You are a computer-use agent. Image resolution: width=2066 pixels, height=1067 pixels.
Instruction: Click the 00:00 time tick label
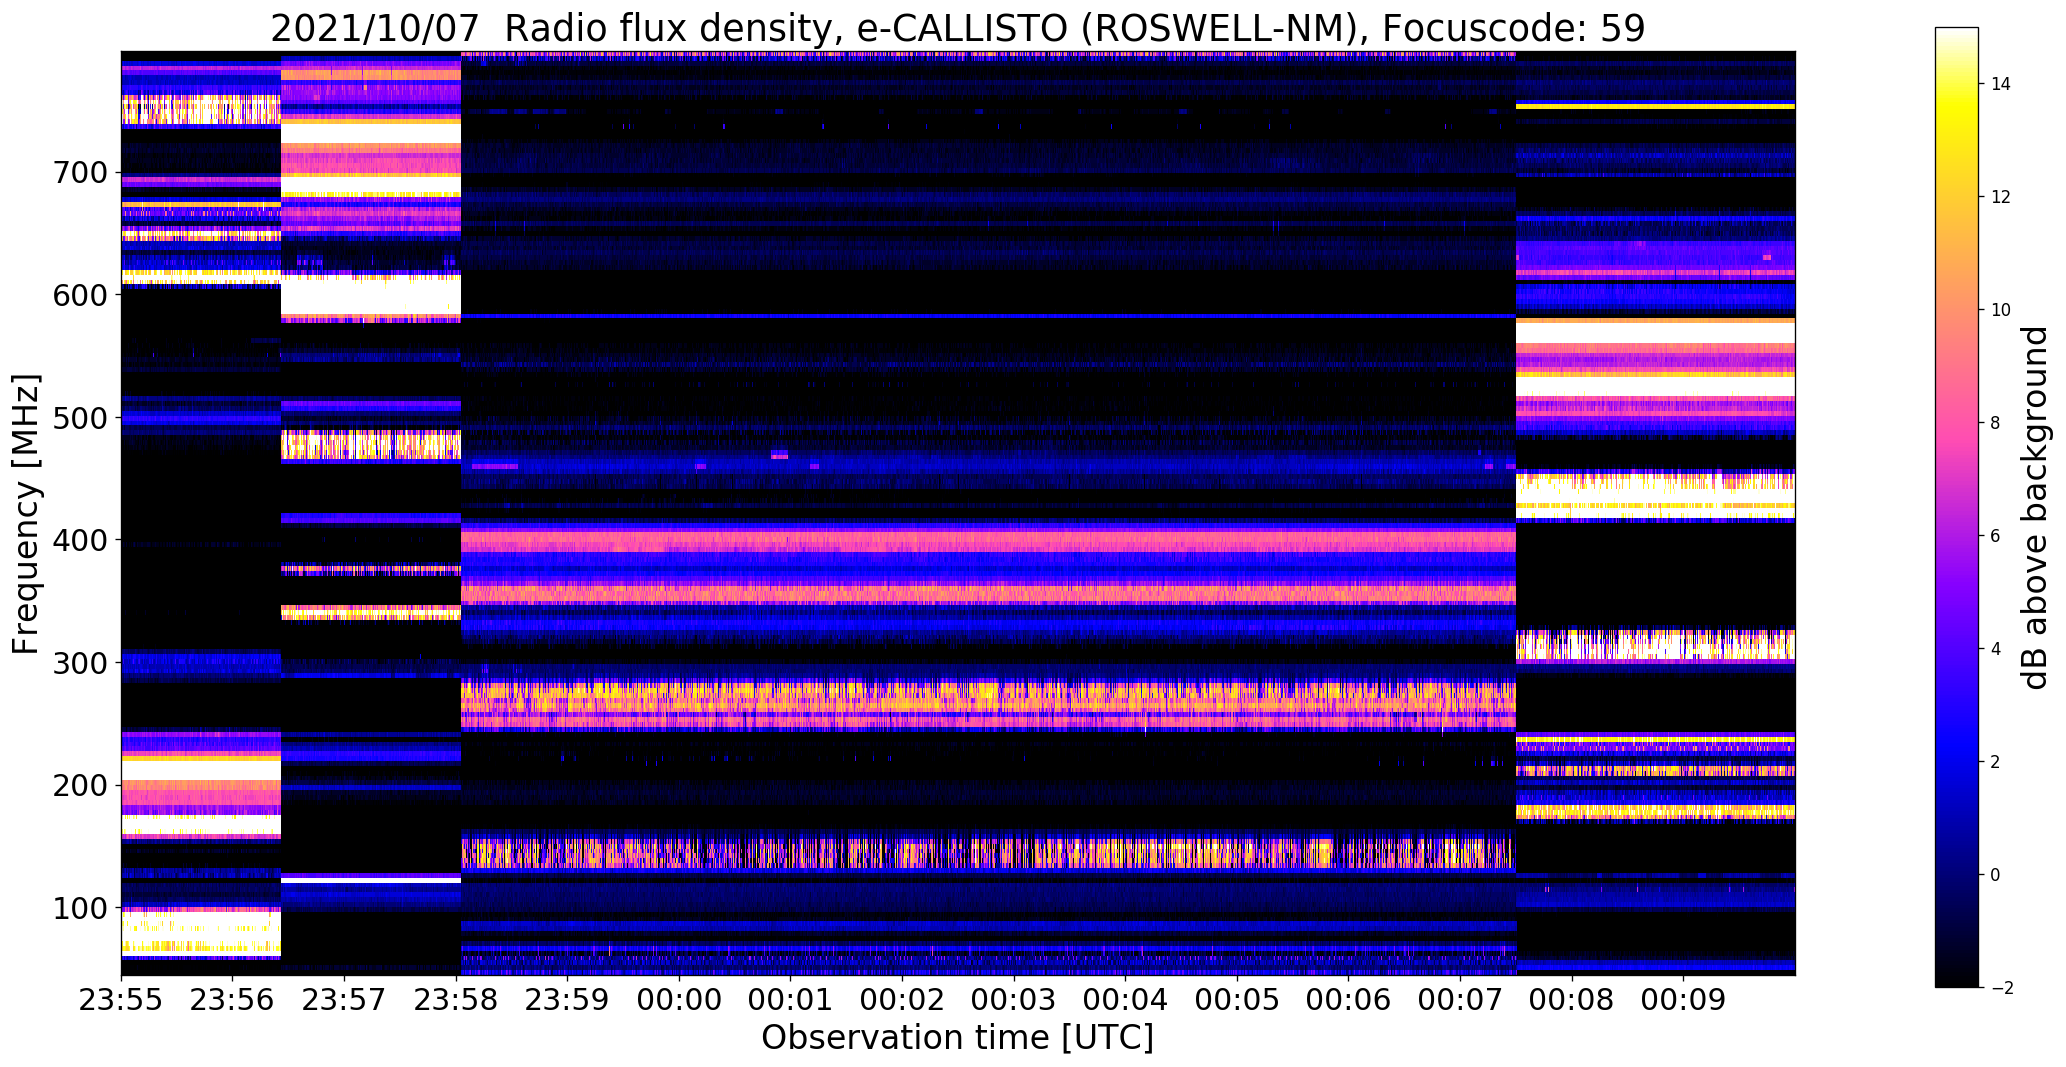tap(679, 999)
